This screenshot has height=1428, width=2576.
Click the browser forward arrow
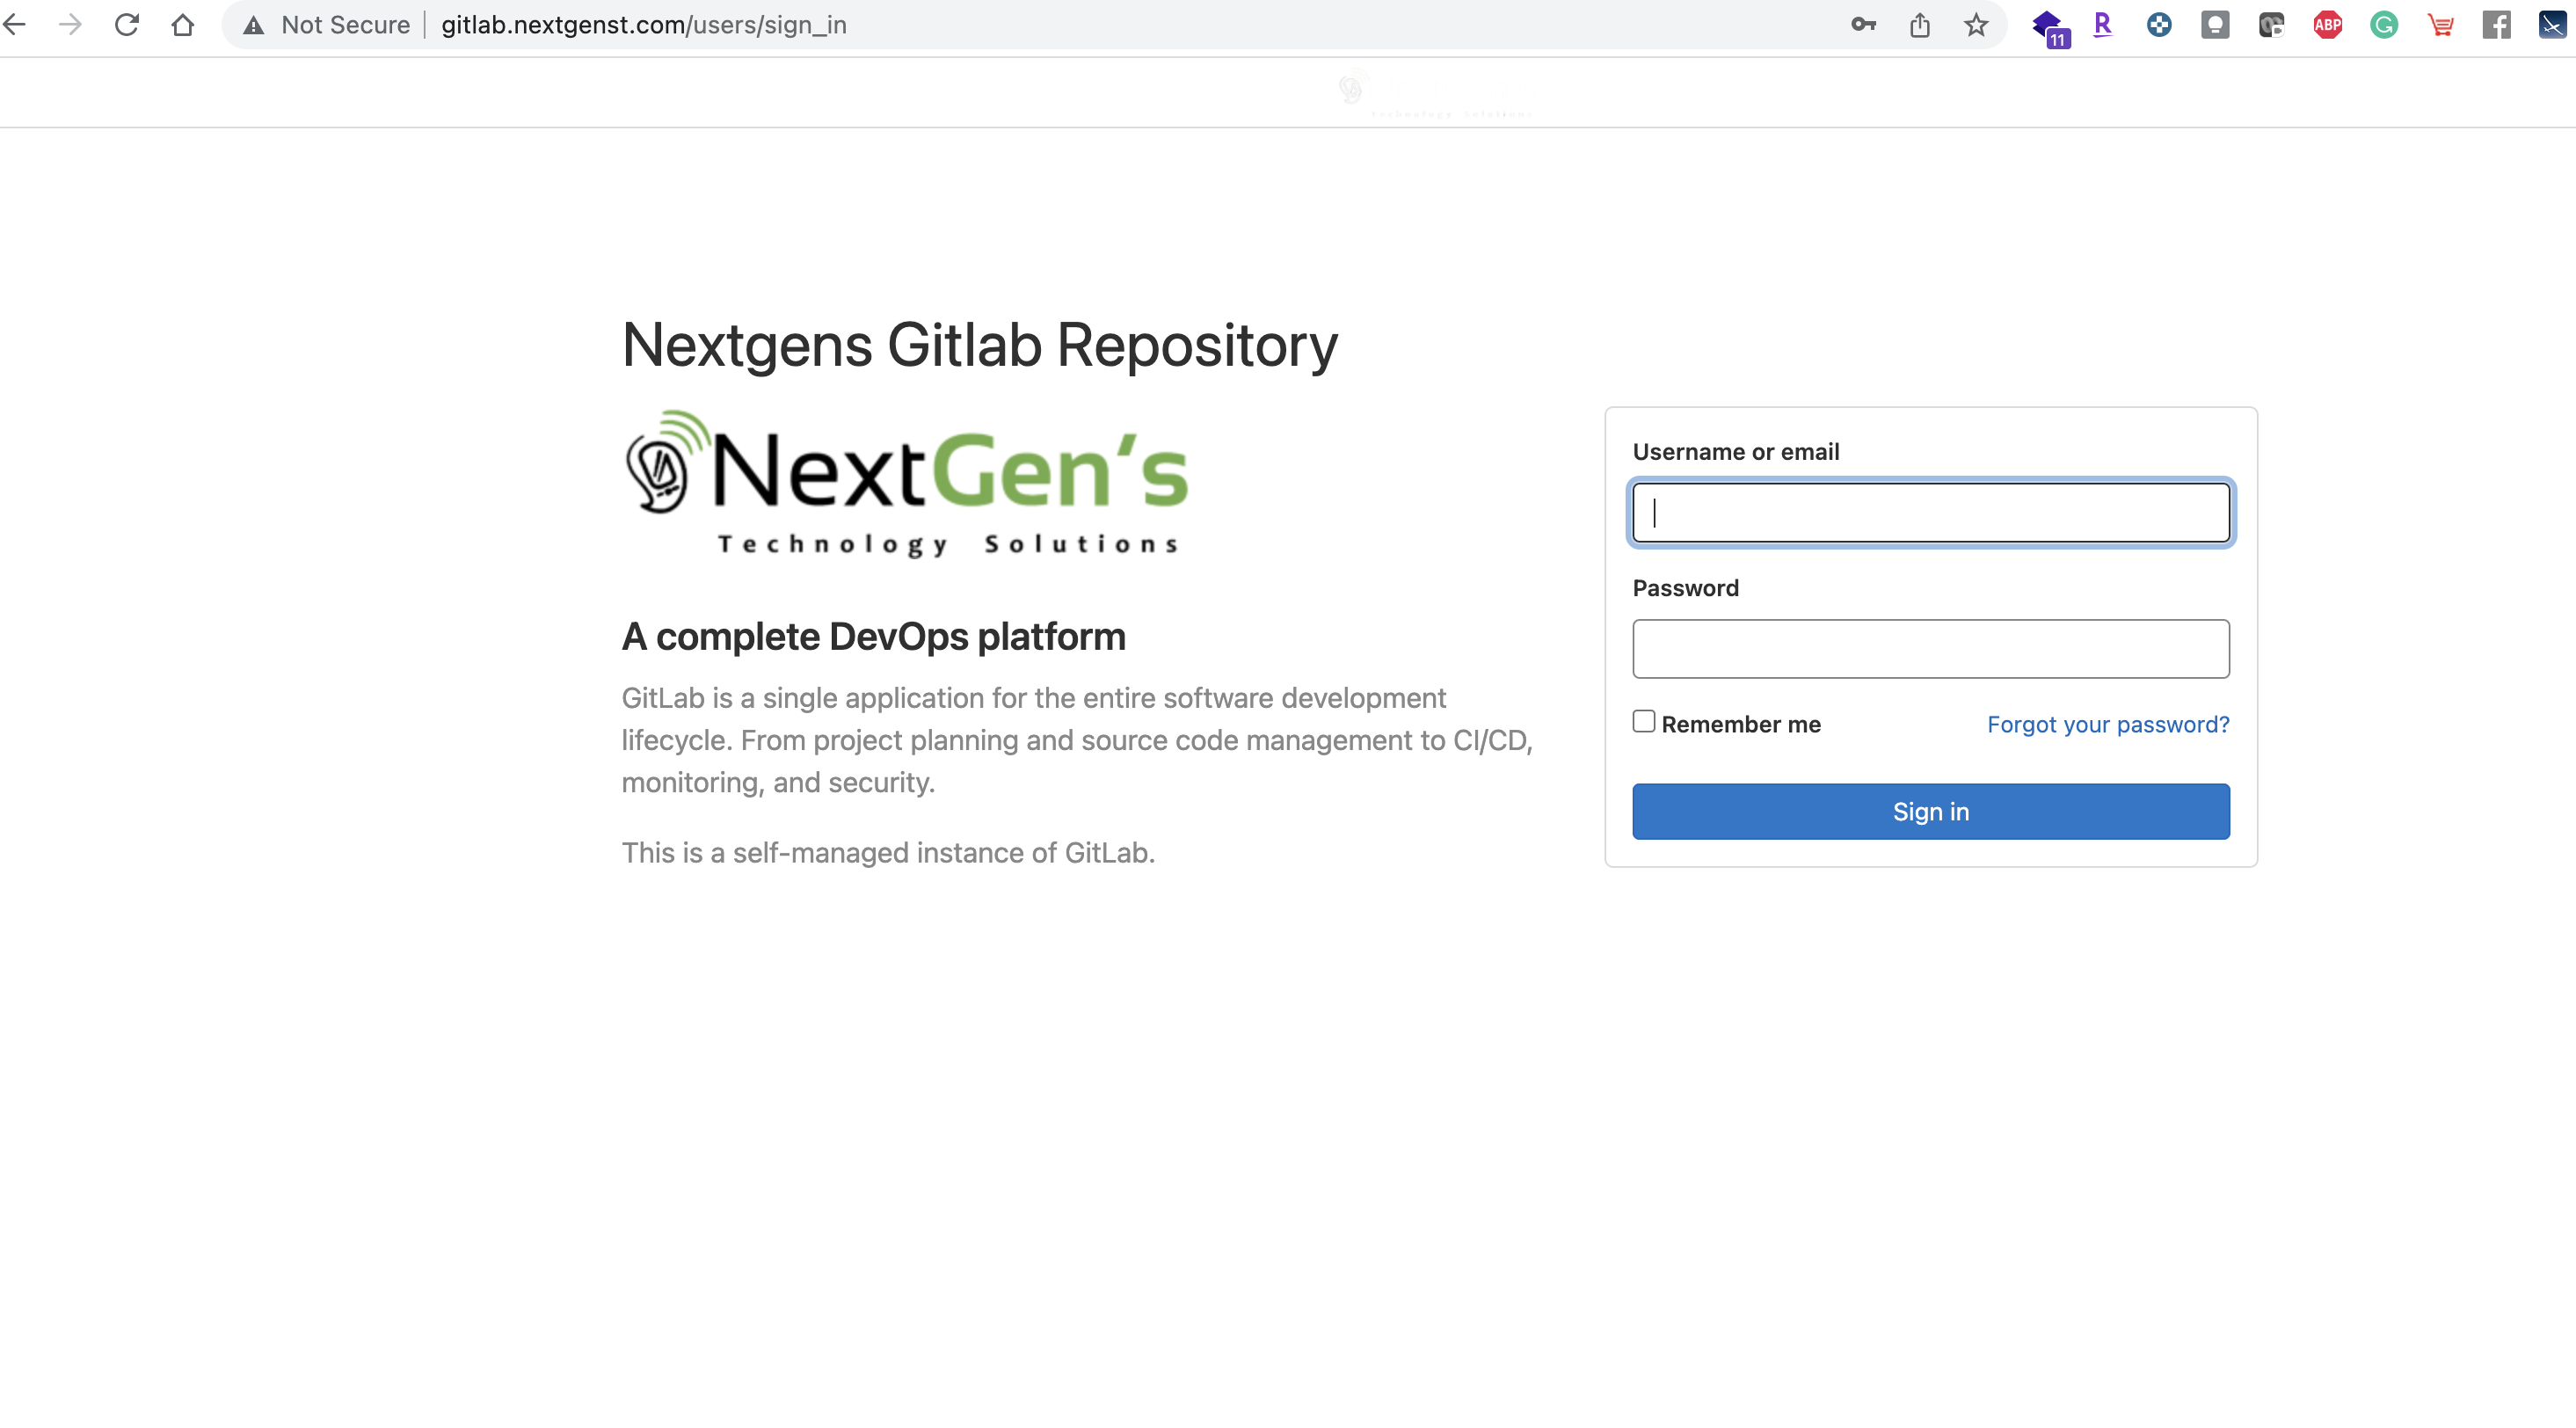(70, 24)
